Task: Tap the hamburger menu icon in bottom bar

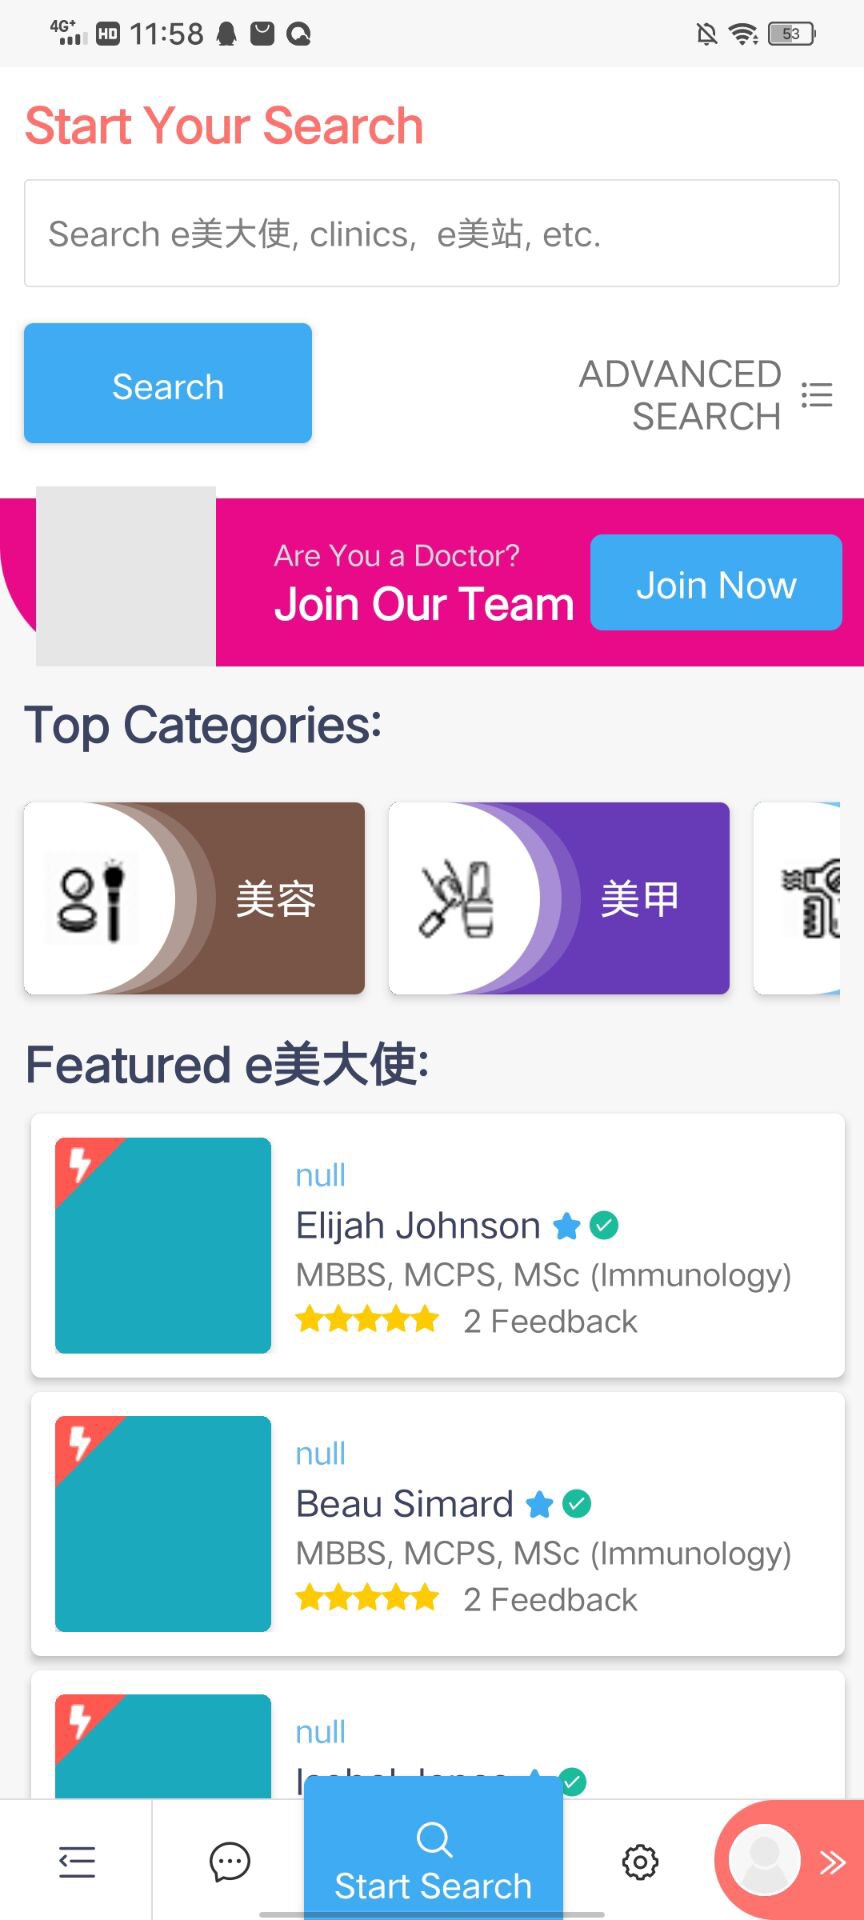Action: pos(76,1862)
